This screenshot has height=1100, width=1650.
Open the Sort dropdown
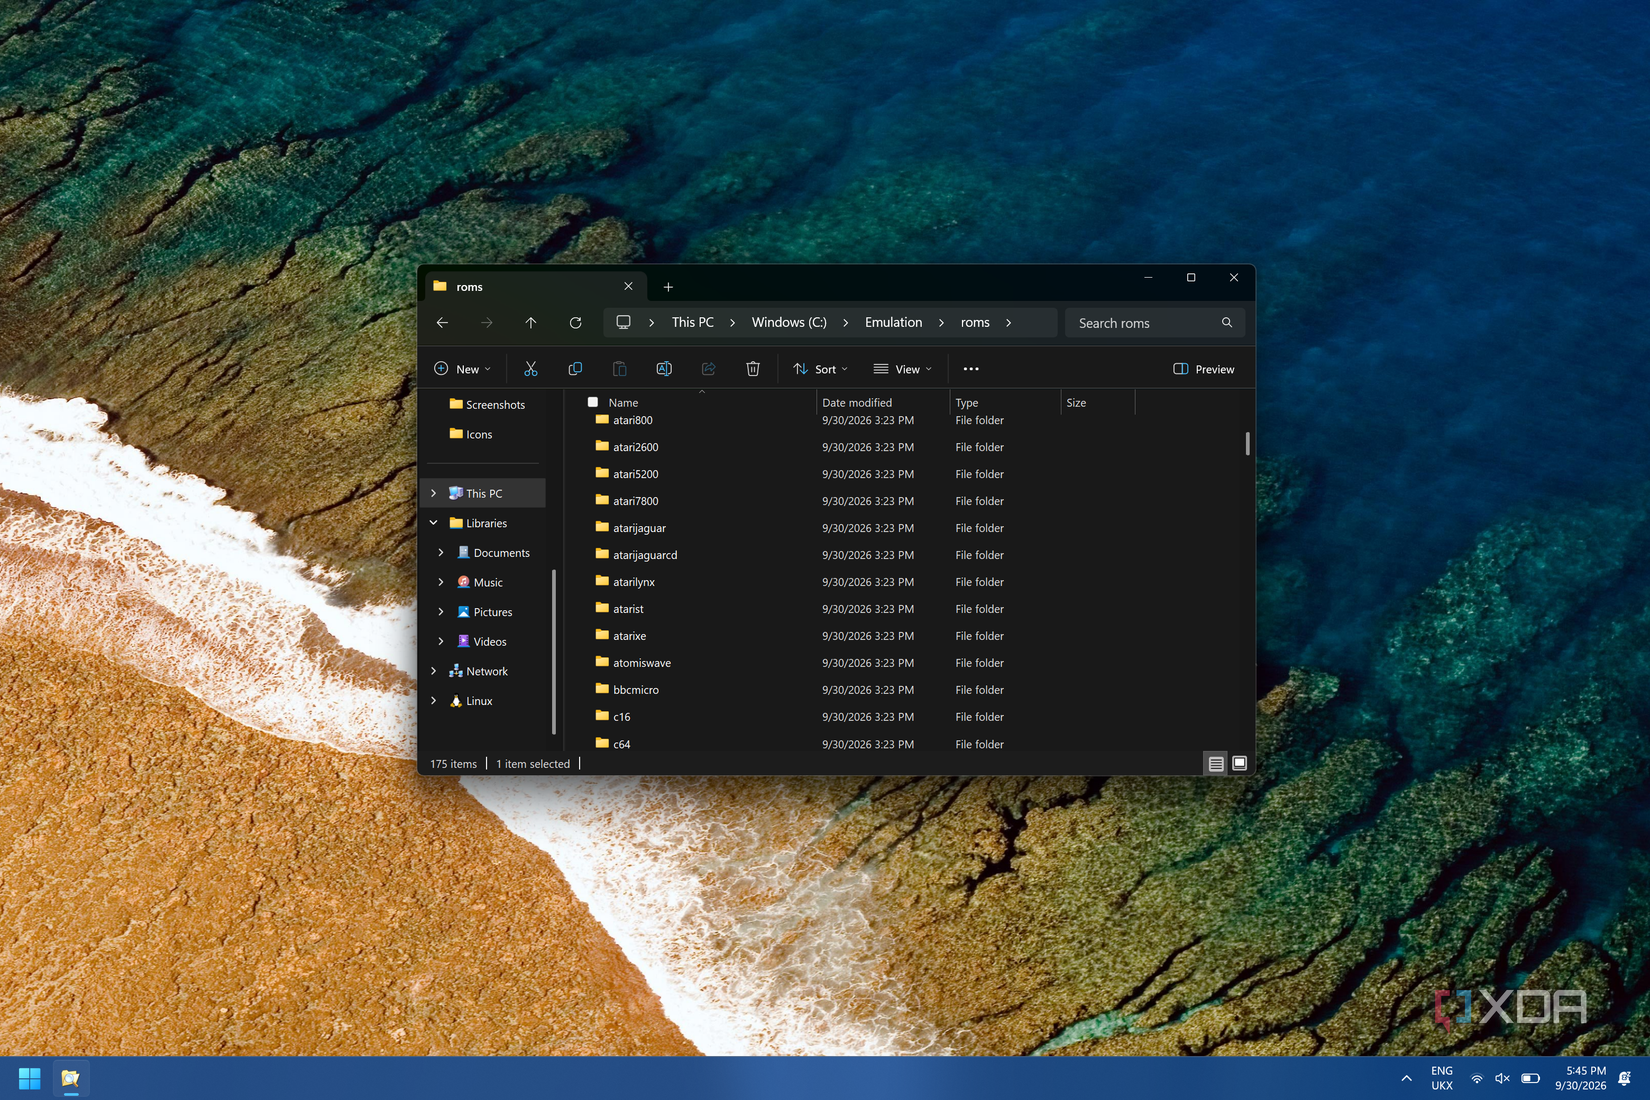pos(821,369)
